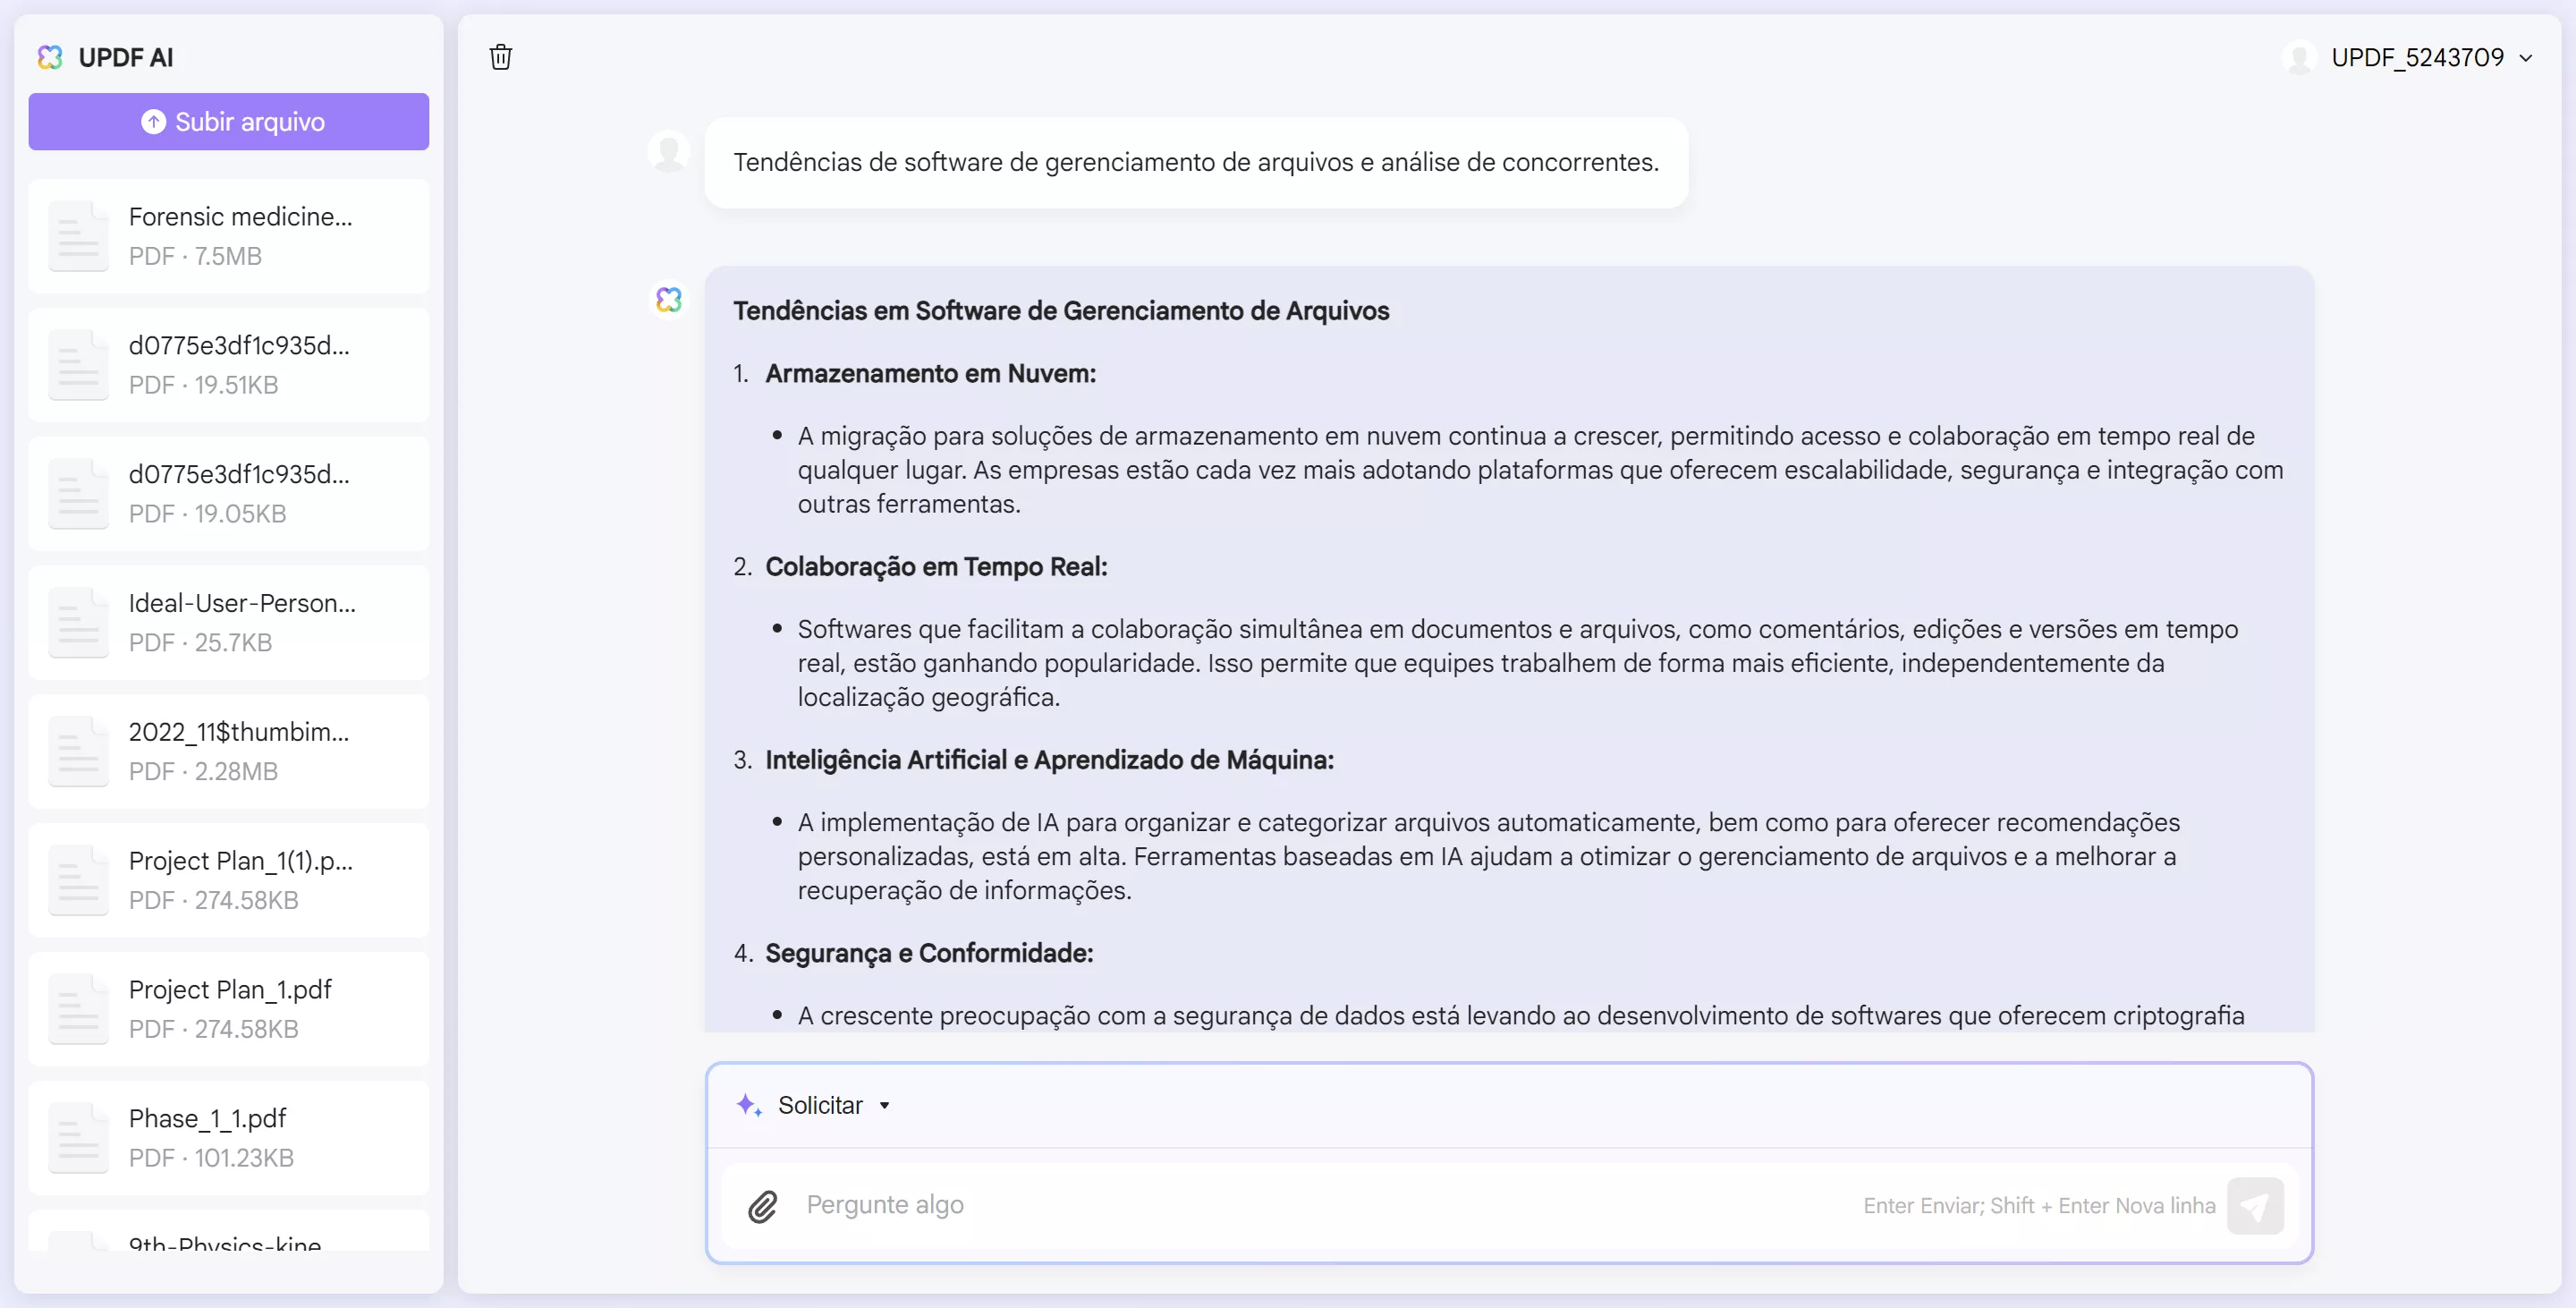Click the trash icon to delete conversation
2576x1308 pixels.
click(501, 57)
